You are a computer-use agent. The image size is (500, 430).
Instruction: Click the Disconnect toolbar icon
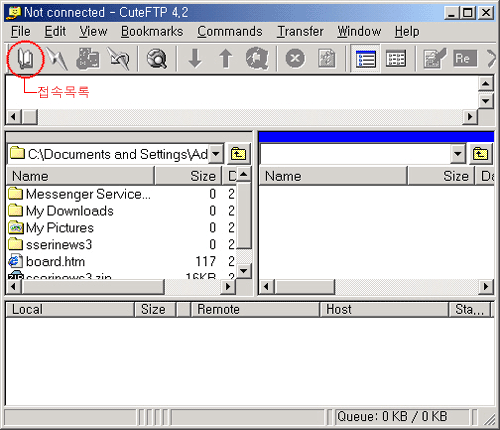click(x=118, y=59)
